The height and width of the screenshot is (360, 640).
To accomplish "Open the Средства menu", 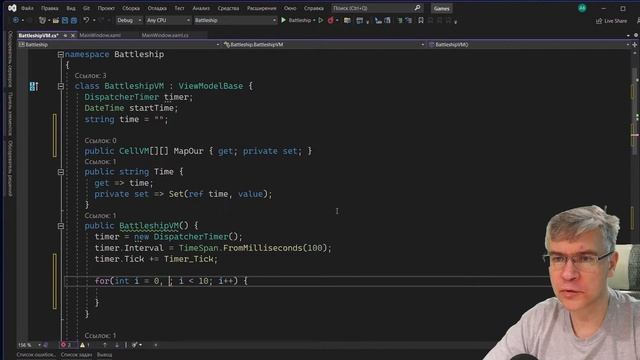I will (x=228, y=8).
